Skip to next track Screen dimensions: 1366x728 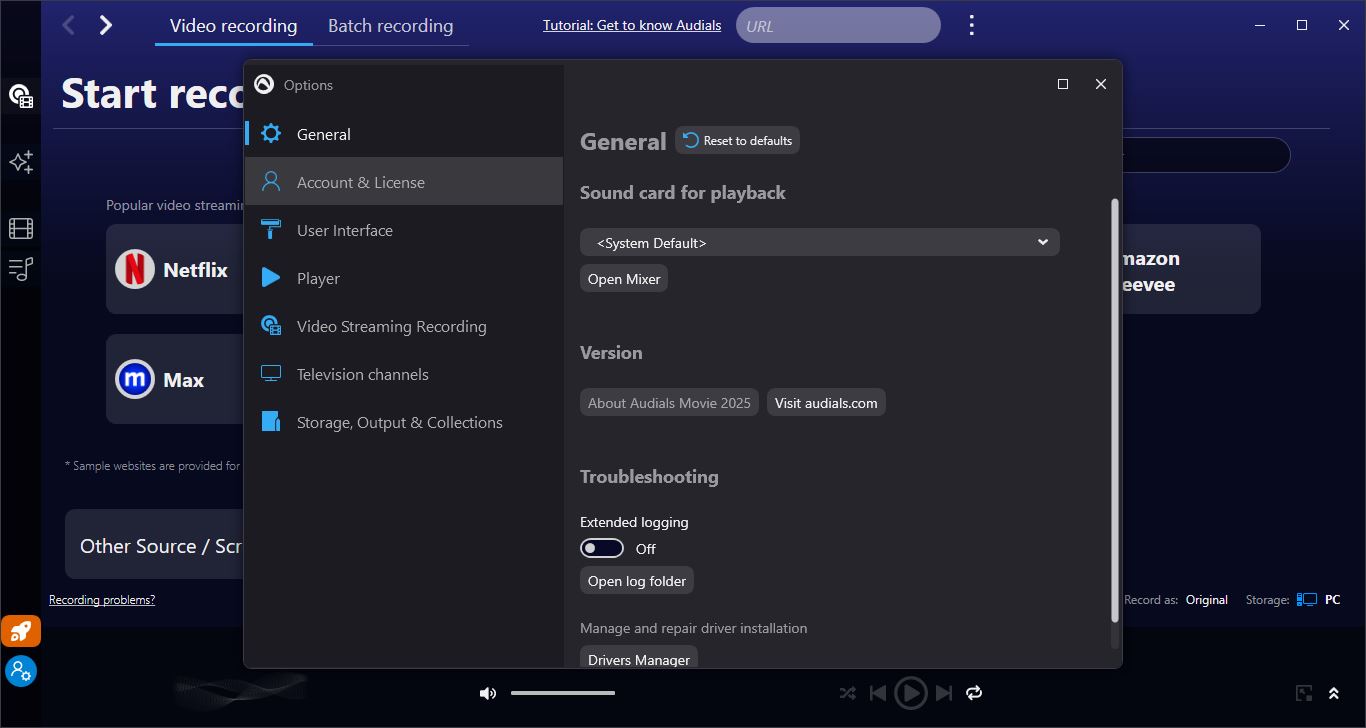[x=943, y=693]
